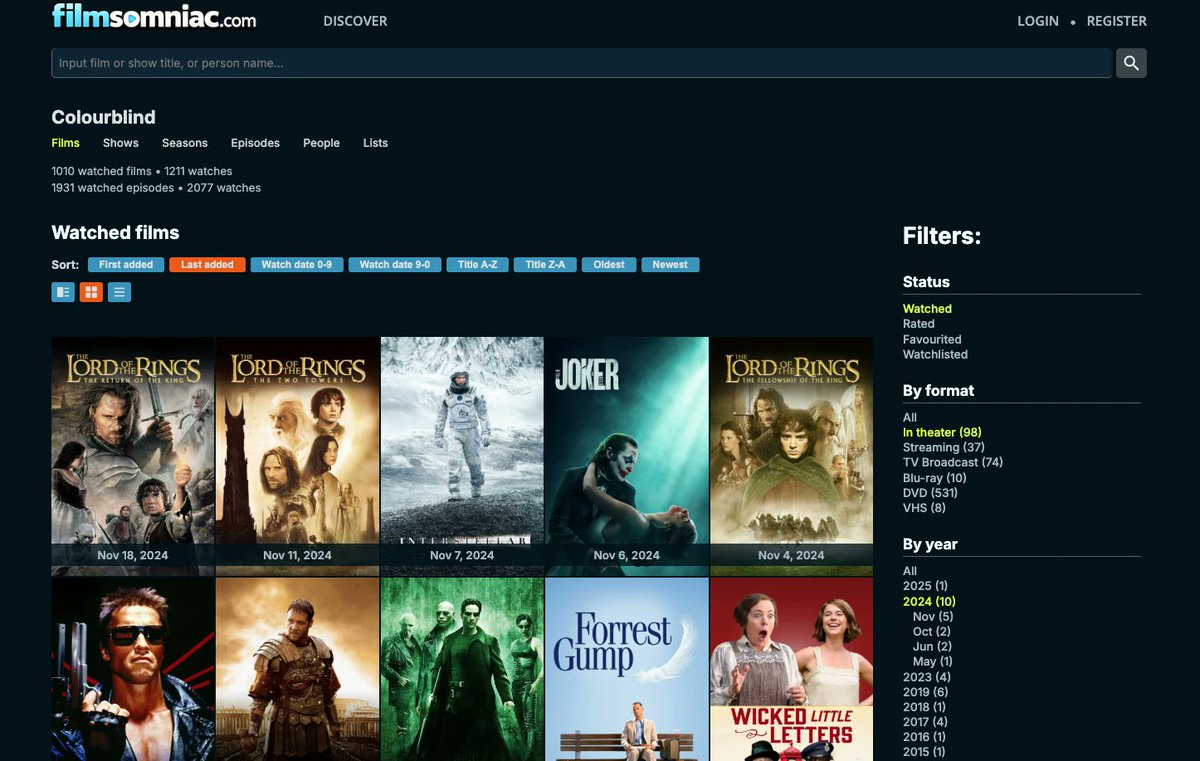Open the DISCOVER menu
The image size is (1200, 761).
click(x=355, y=21)
